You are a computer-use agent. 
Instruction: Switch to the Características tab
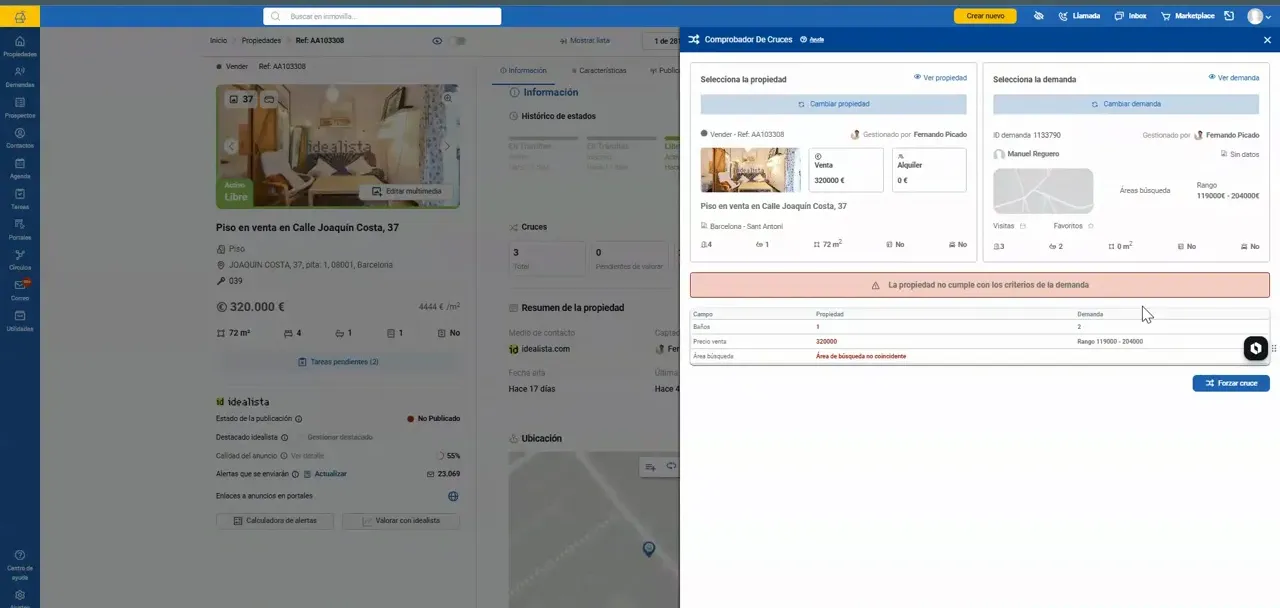599,71
